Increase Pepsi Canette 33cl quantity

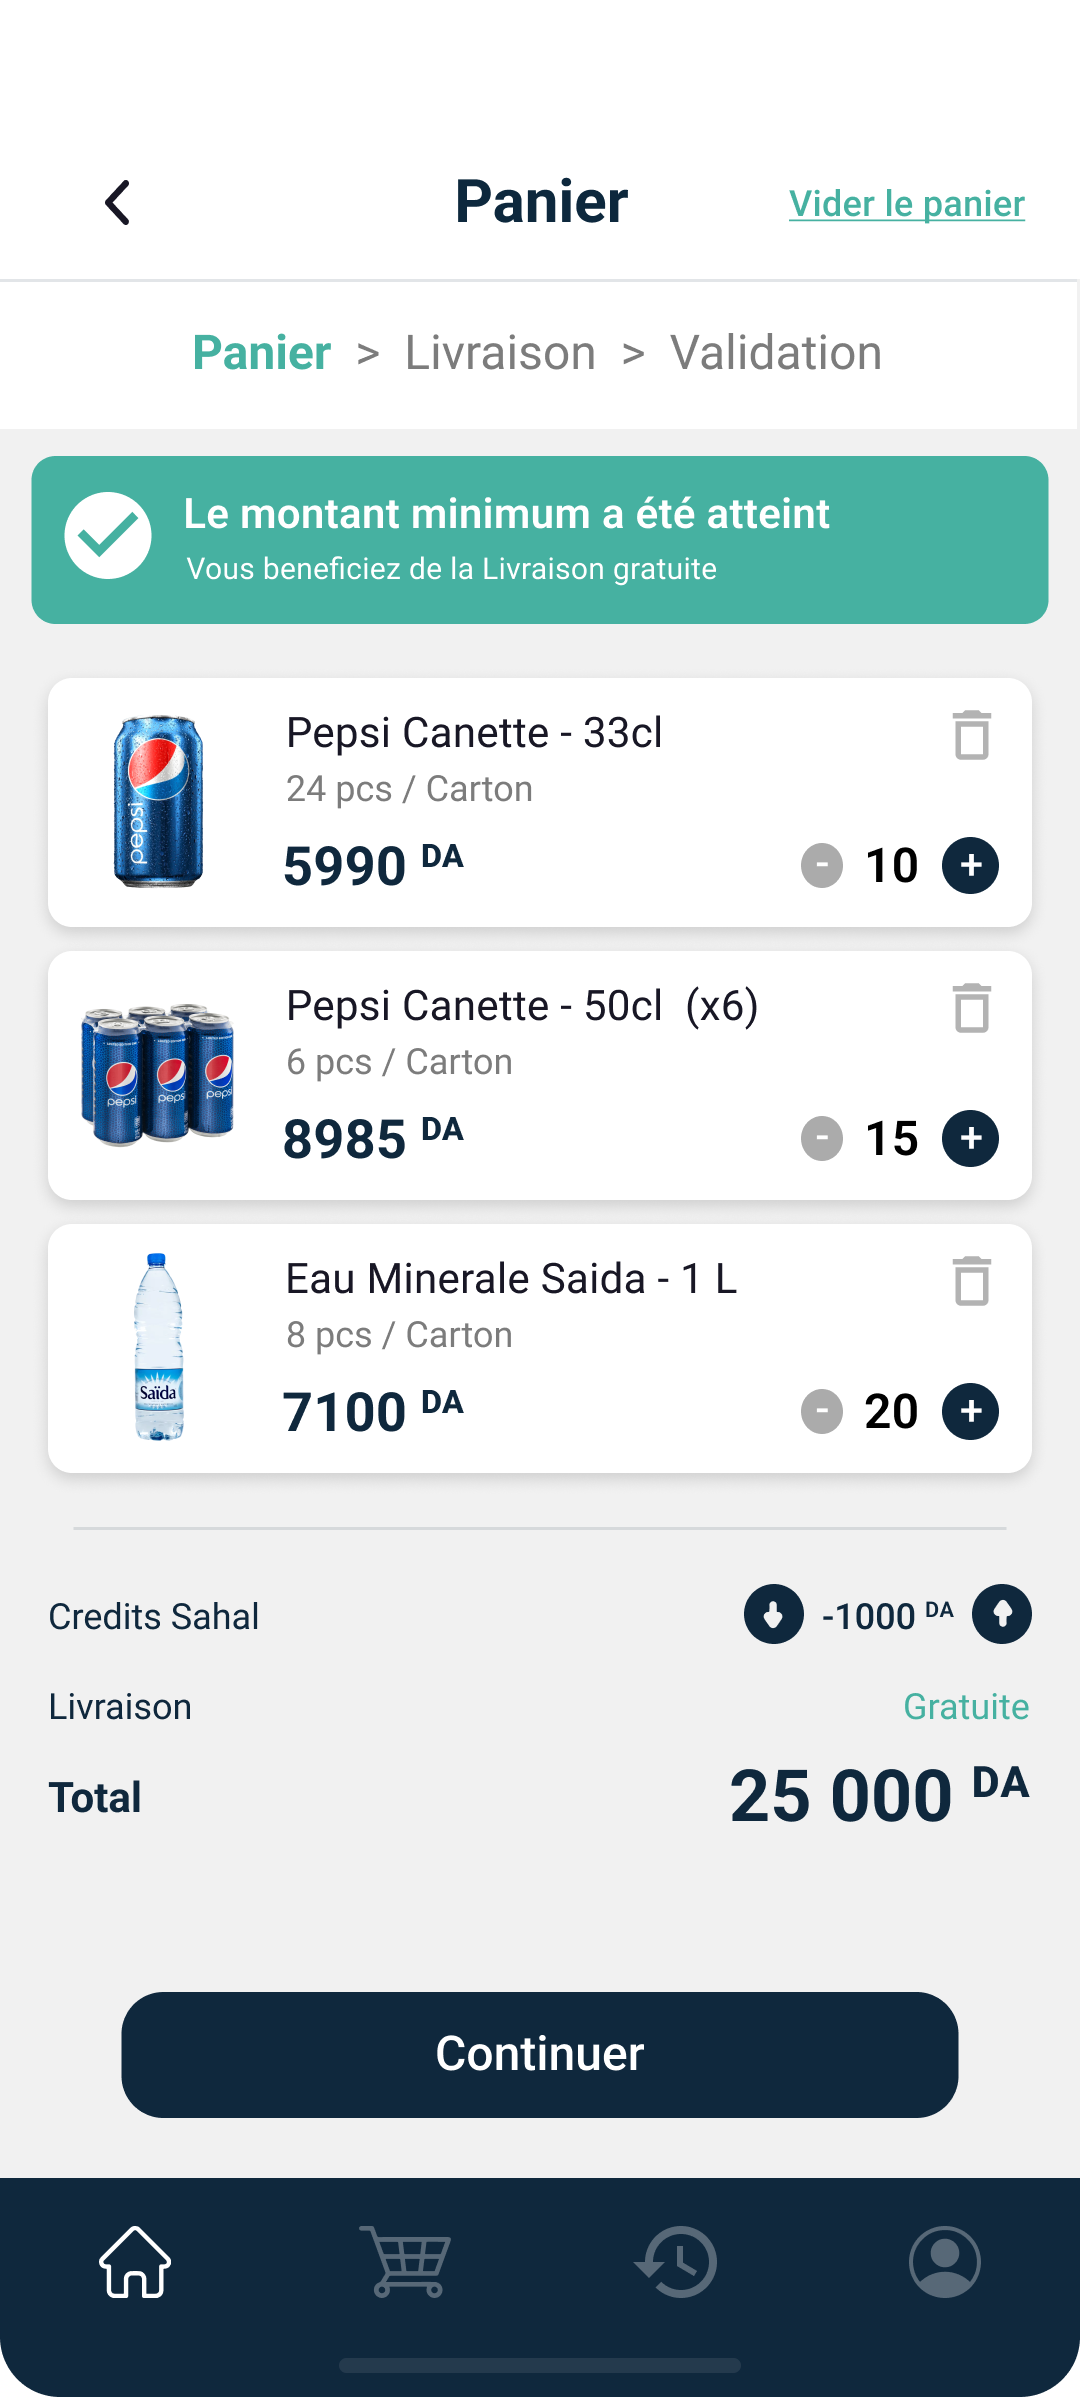pyautogui.click(x=970, y=865)
